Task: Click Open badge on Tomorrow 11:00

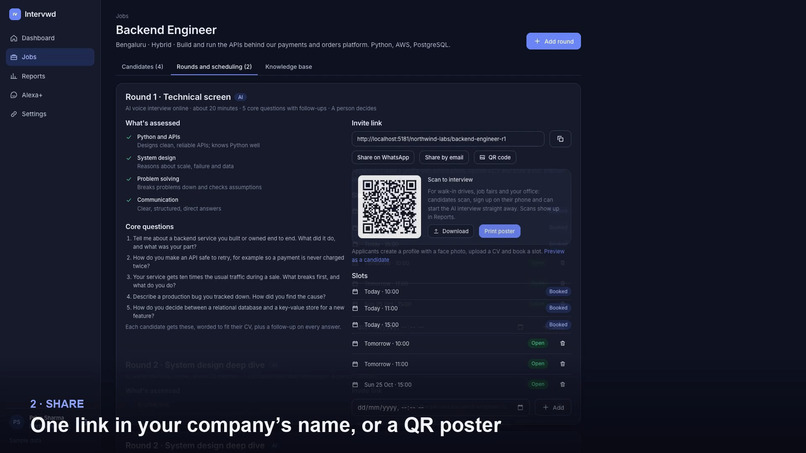Action: coord(538,364)
